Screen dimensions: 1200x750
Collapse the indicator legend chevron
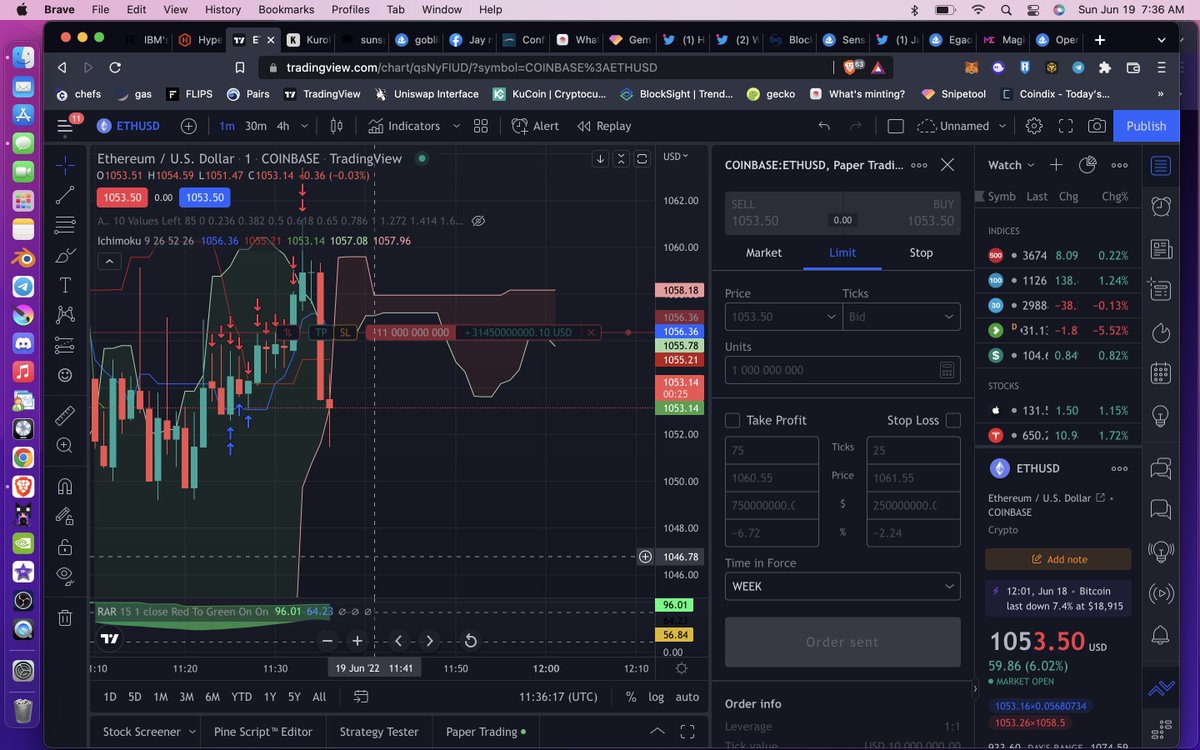point(109,261)
